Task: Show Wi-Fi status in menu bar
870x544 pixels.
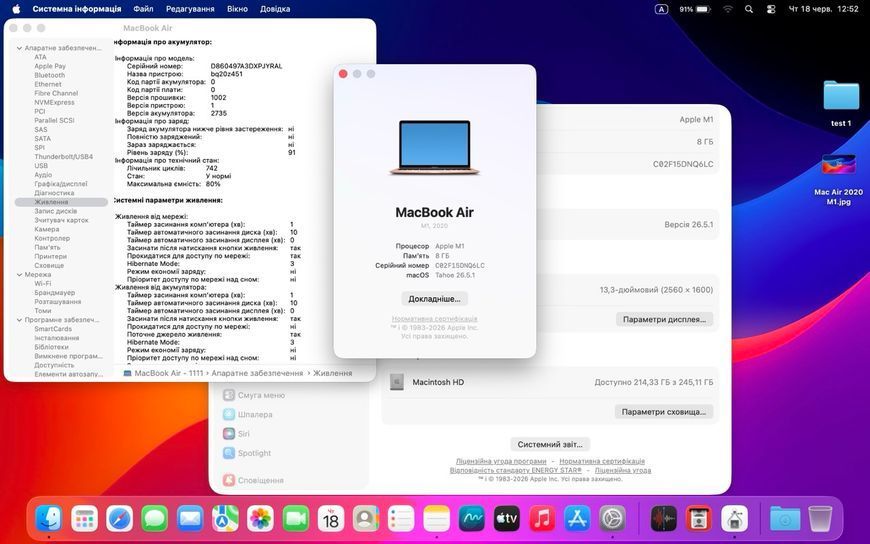Action: 727,9
